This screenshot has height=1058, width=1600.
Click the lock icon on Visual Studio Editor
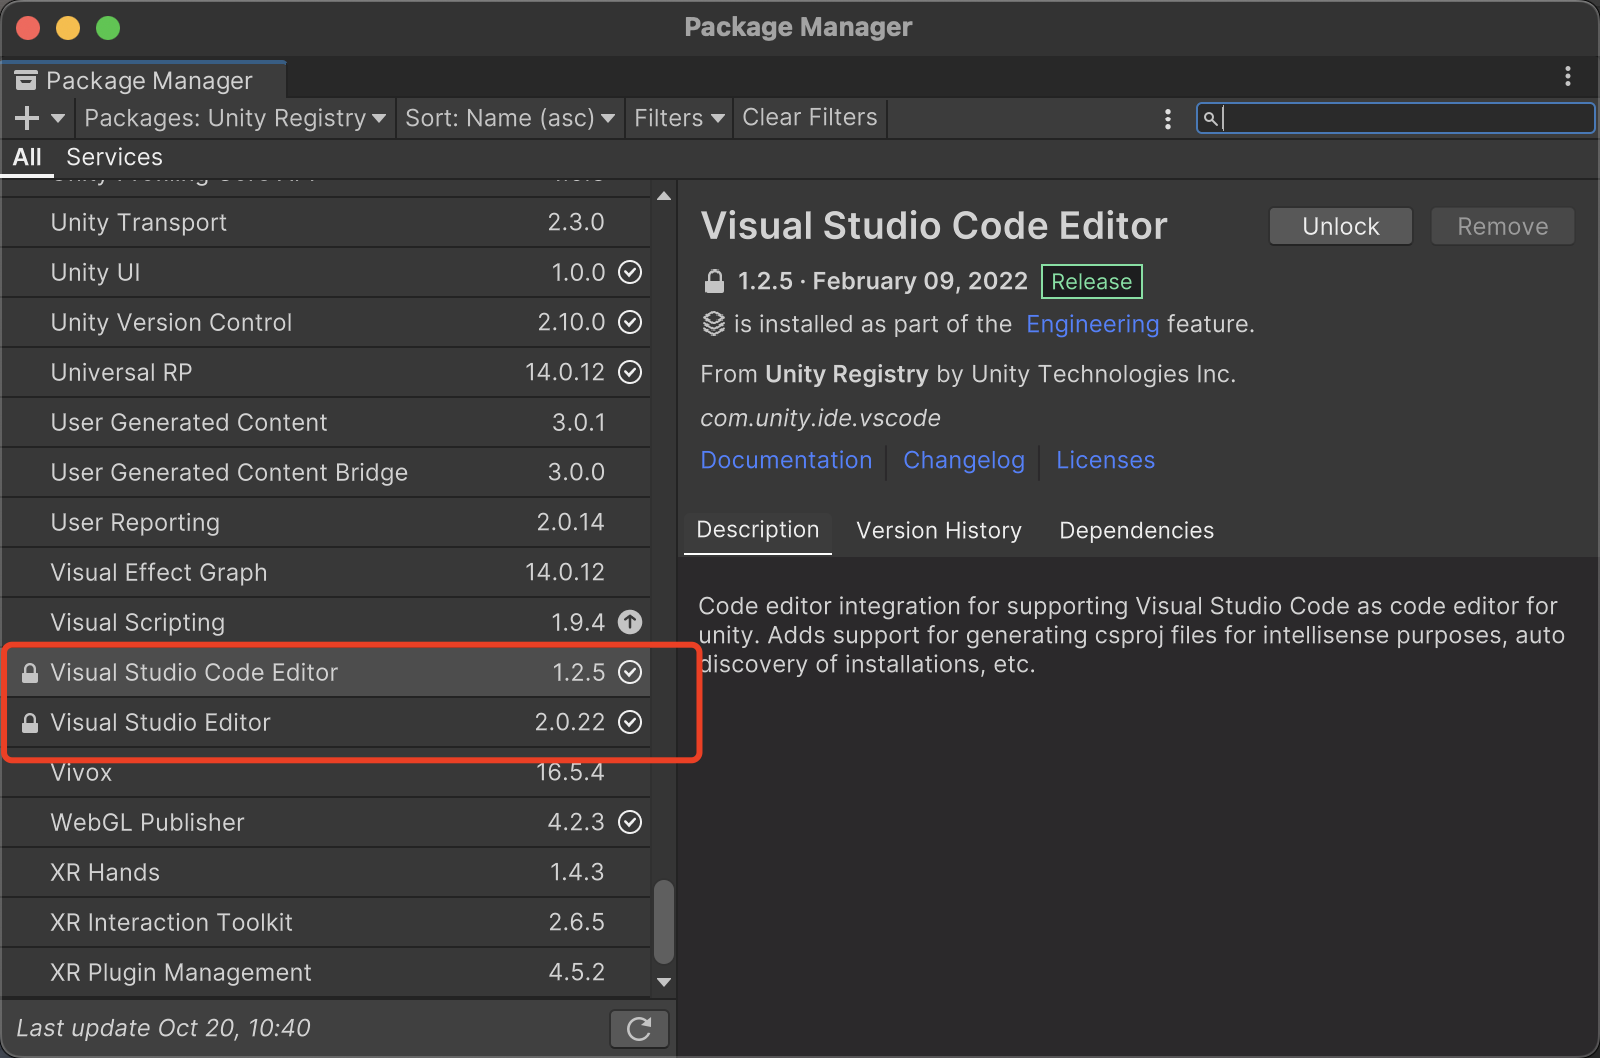point(29,723)
